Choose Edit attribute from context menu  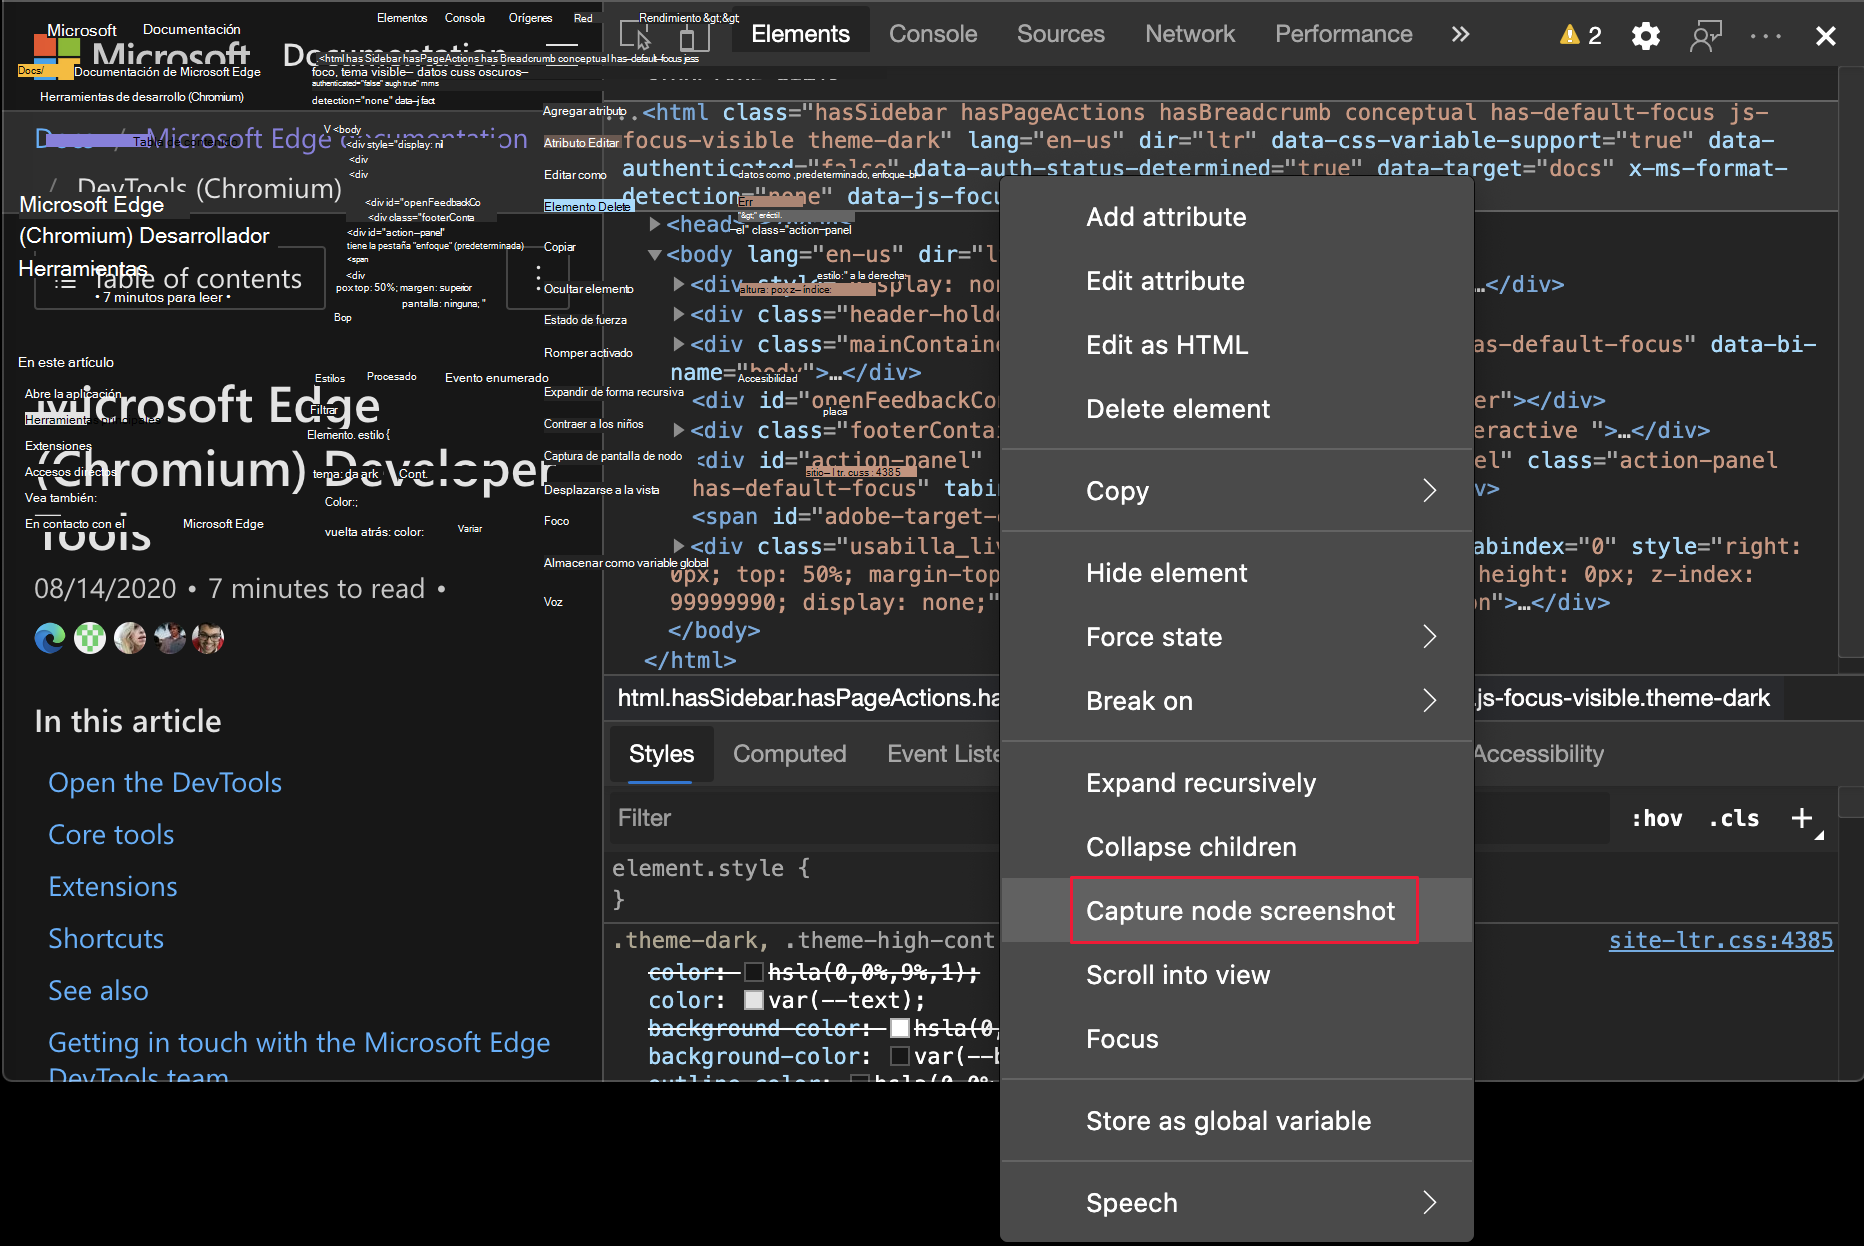1237,281
